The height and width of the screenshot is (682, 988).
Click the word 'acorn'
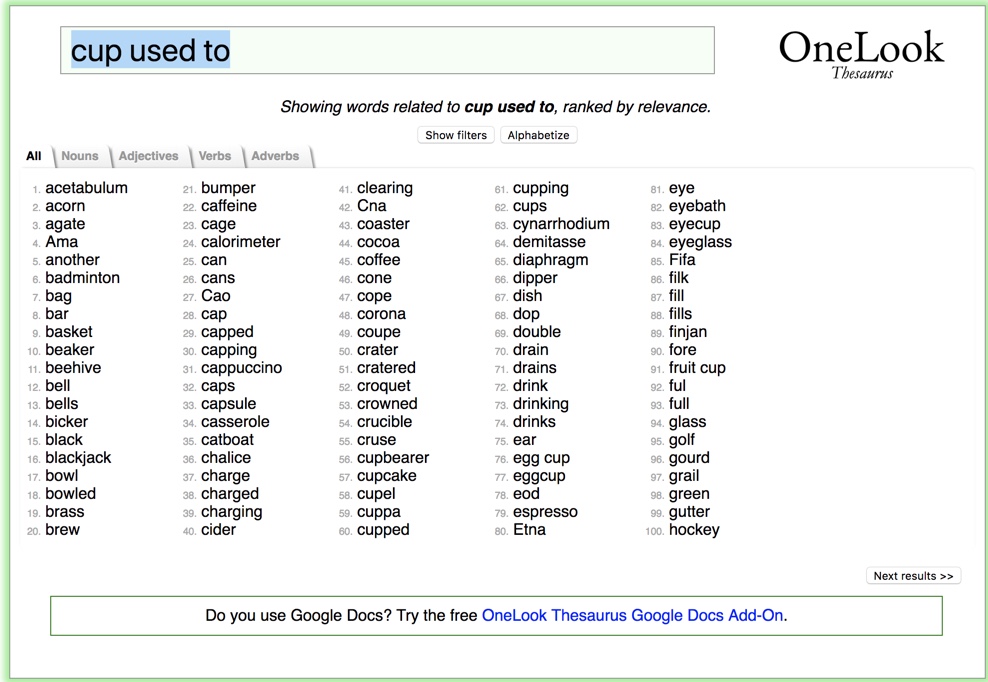[65, 206]
